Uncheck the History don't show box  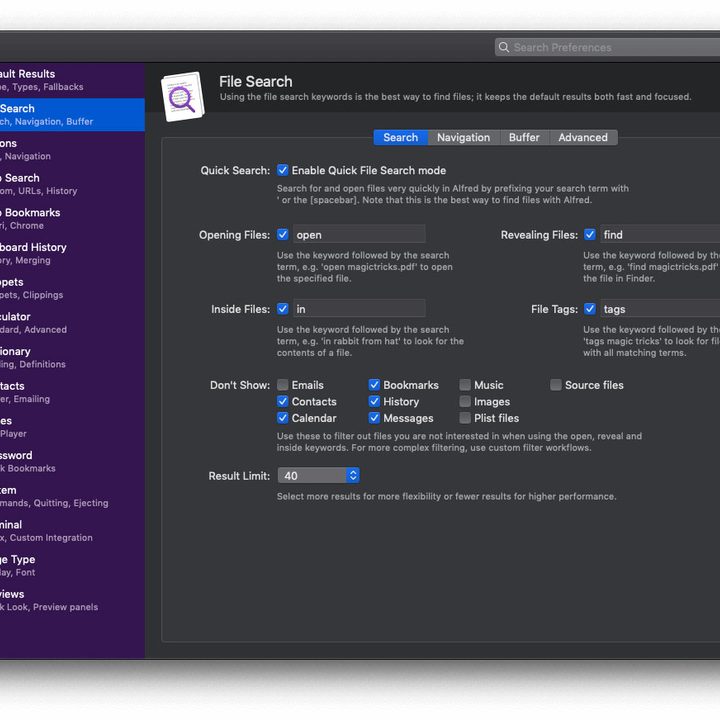pos(374,401)
